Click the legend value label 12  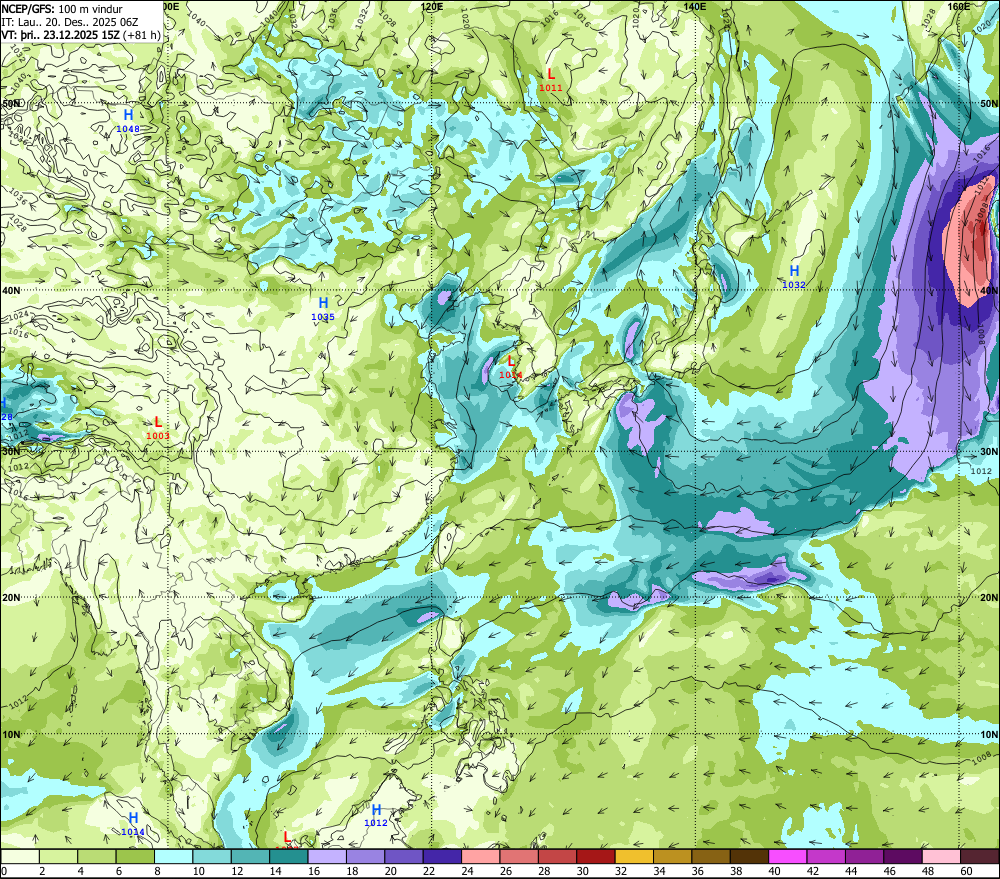tap(237, 871)
